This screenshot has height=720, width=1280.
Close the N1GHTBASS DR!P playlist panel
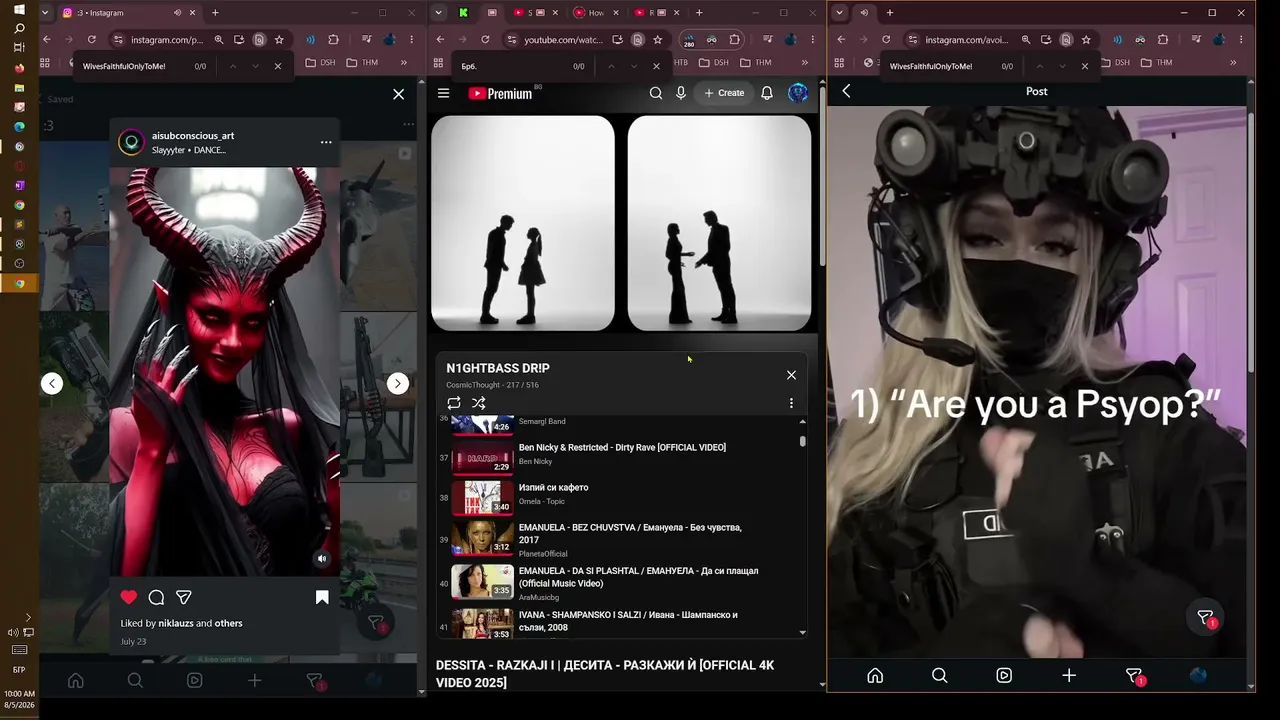point(791,375)
